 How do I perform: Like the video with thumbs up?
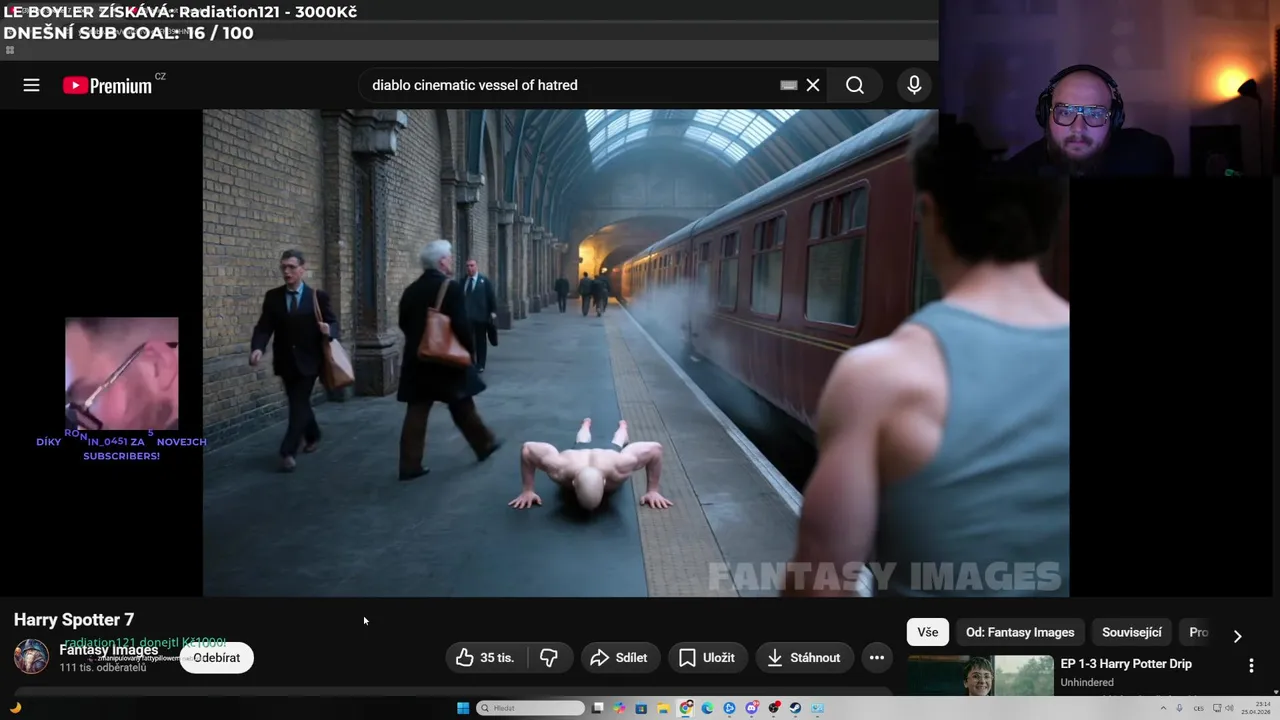[486, 657]
